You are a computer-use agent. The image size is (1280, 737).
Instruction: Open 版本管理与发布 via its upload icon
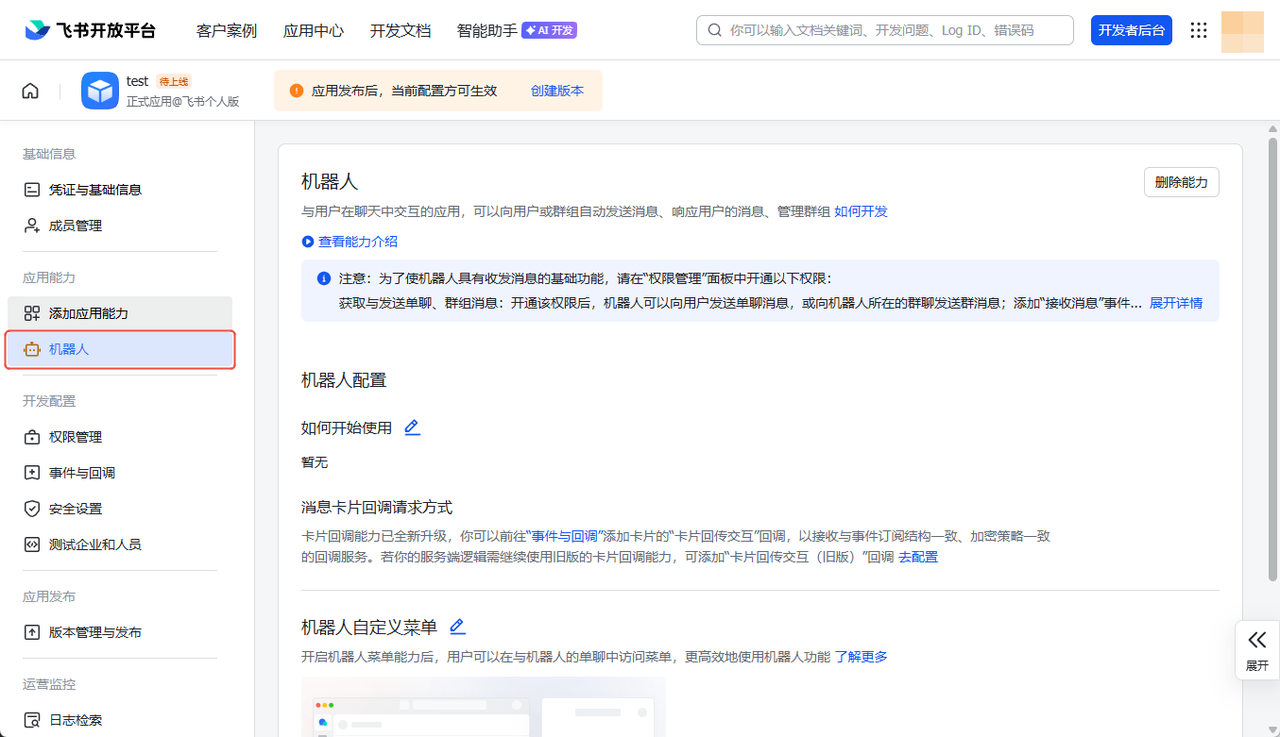pyautogui.click(x=32, y=631)
